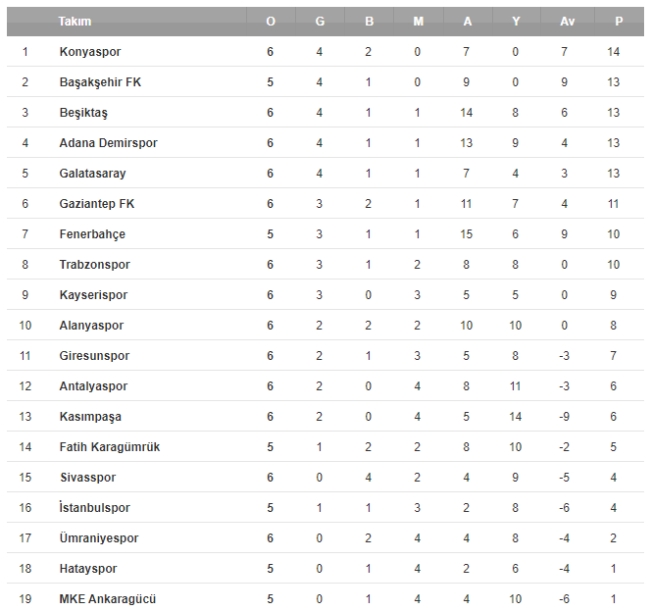Click the Galatasaray team link
The height and width of the screenshot is (611, 650).
(92, 173)
